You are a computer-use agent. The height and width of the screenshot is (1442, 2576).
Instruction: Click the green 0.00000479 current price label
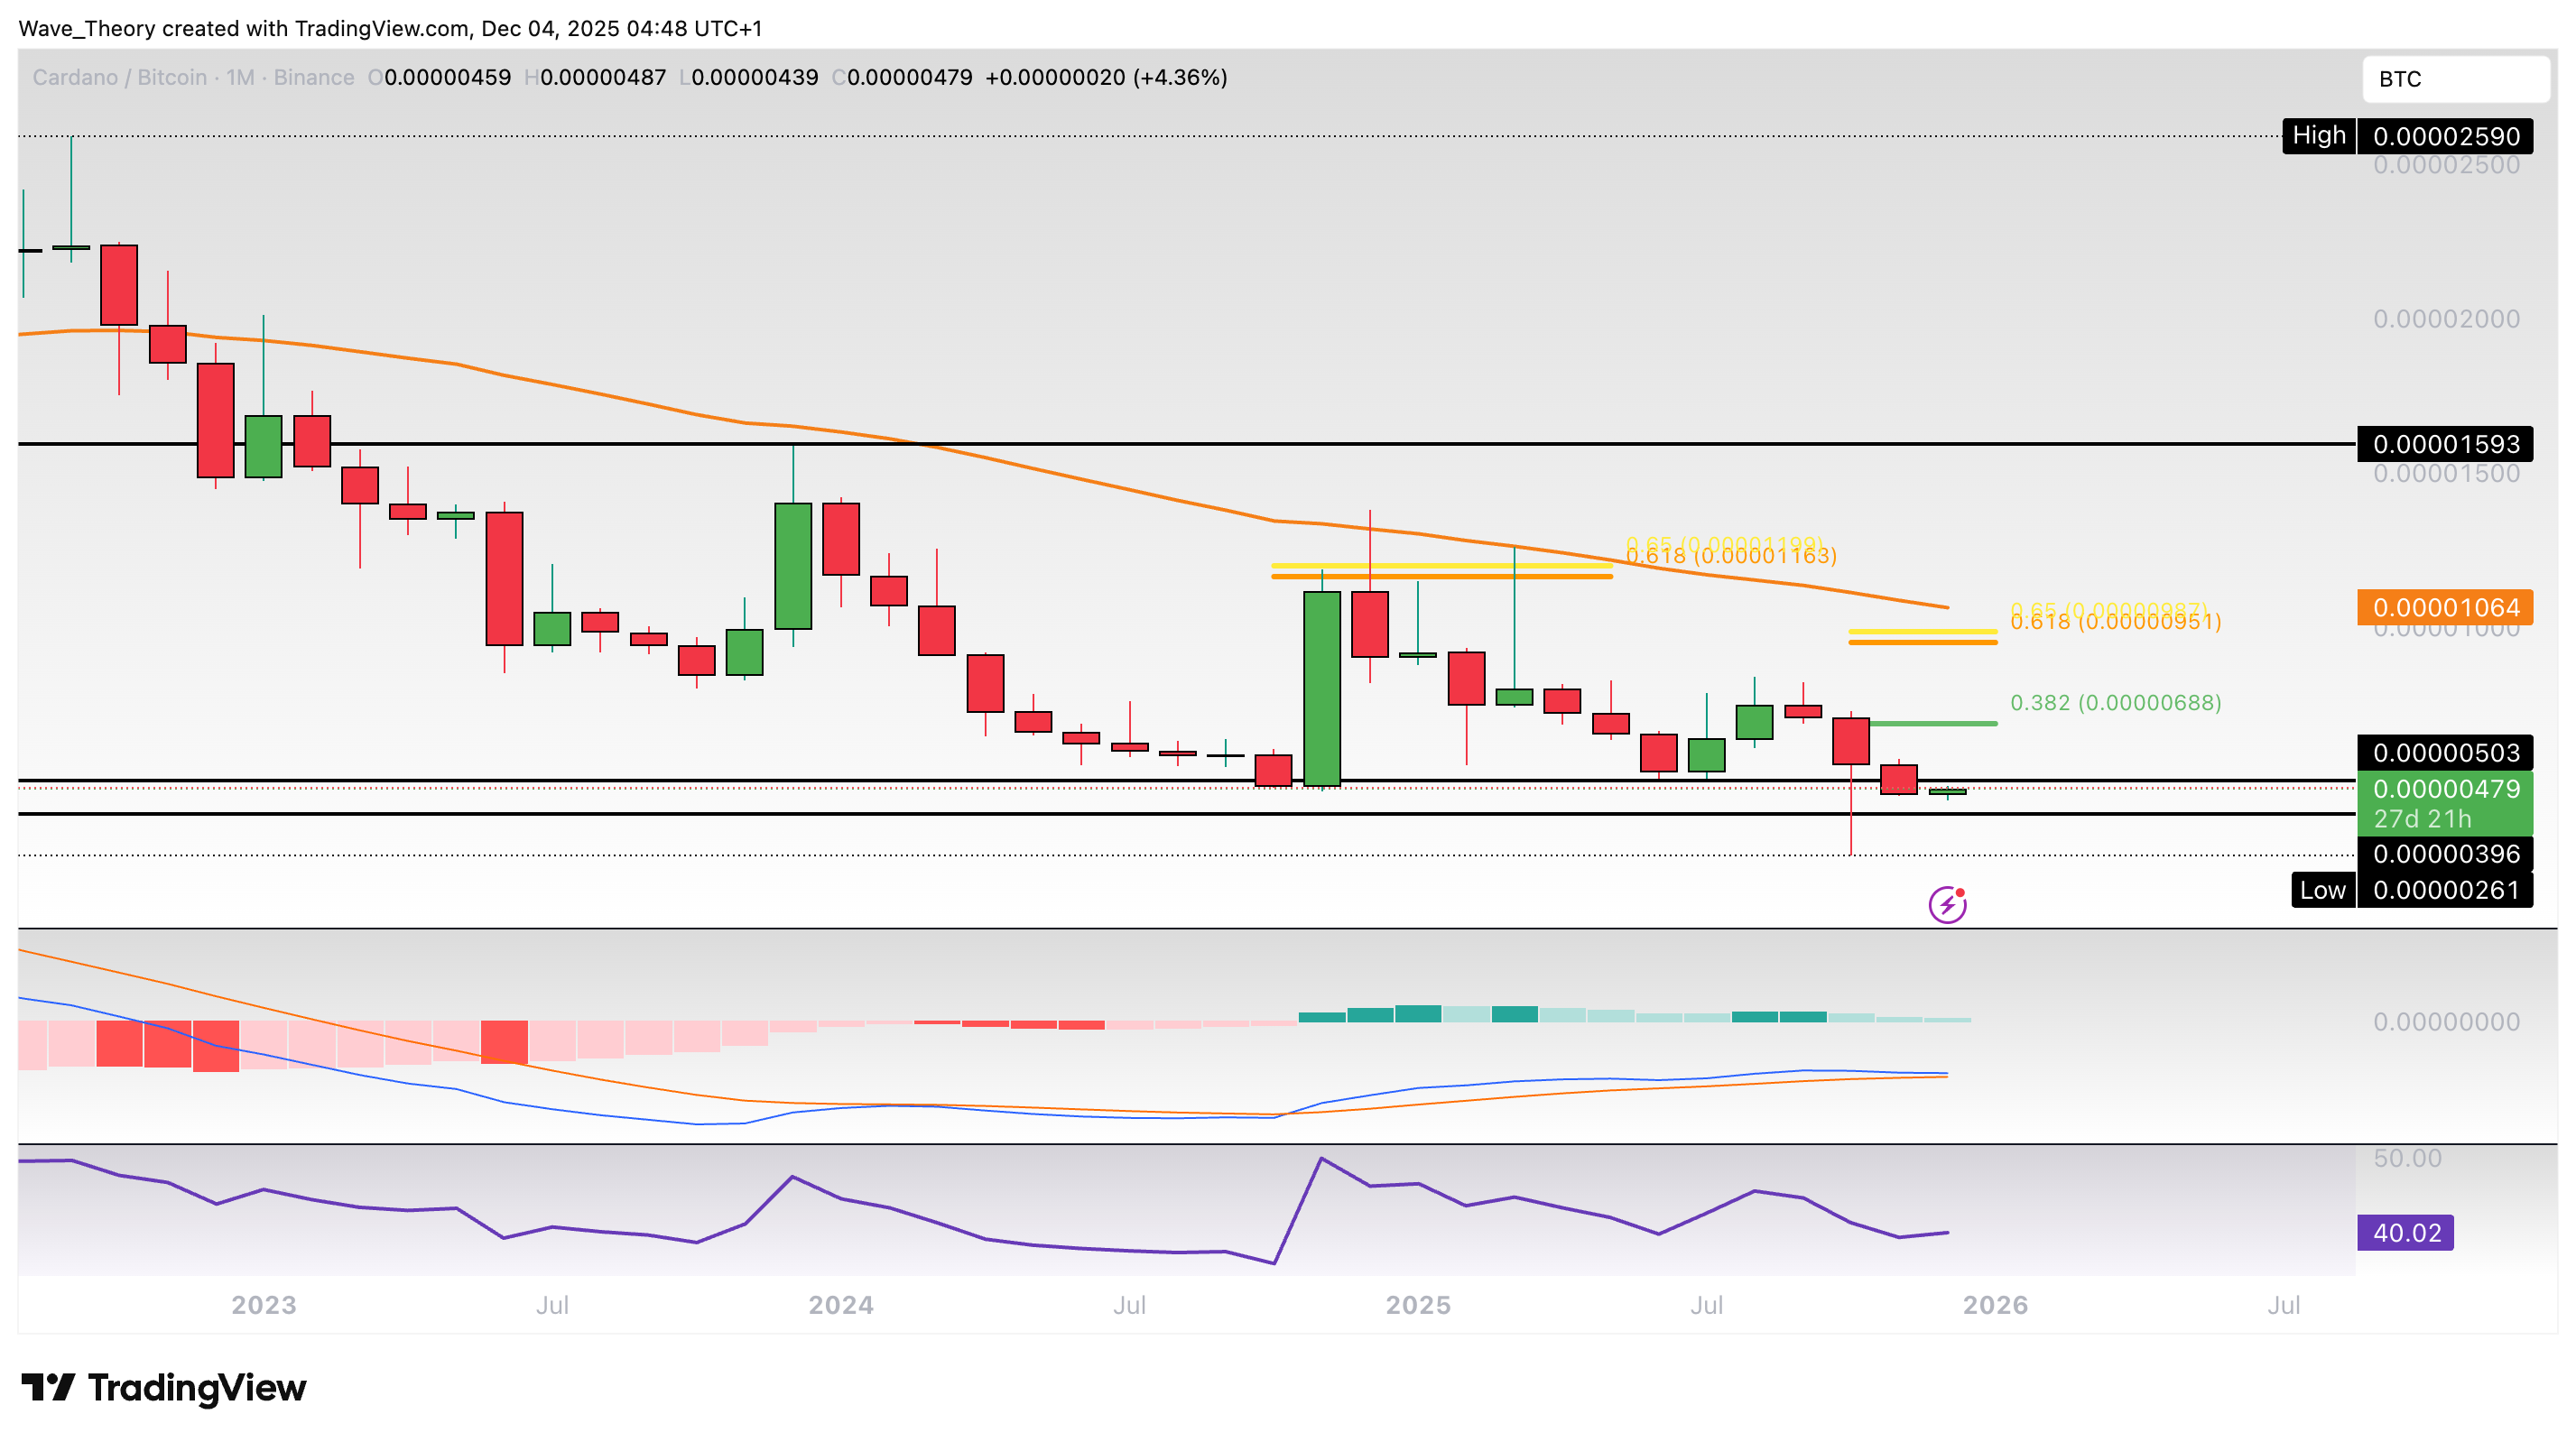click(2445, 789)
